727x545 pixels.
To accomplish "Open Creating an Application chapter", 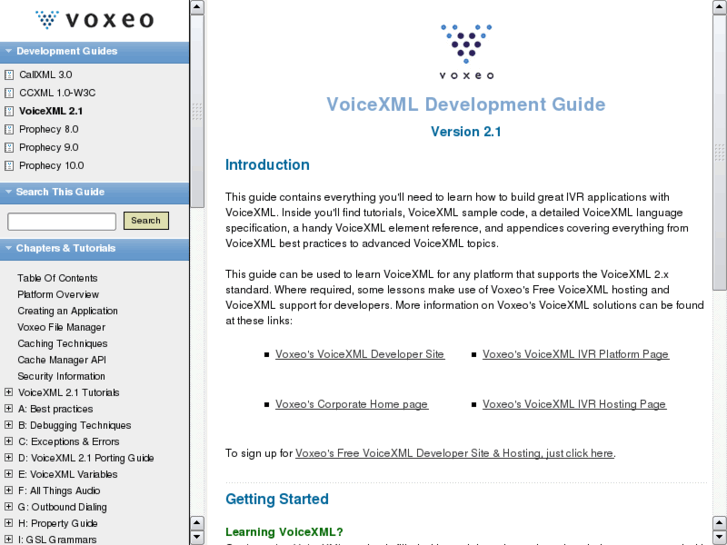I will pyautogui.click(x=68, y=311).
